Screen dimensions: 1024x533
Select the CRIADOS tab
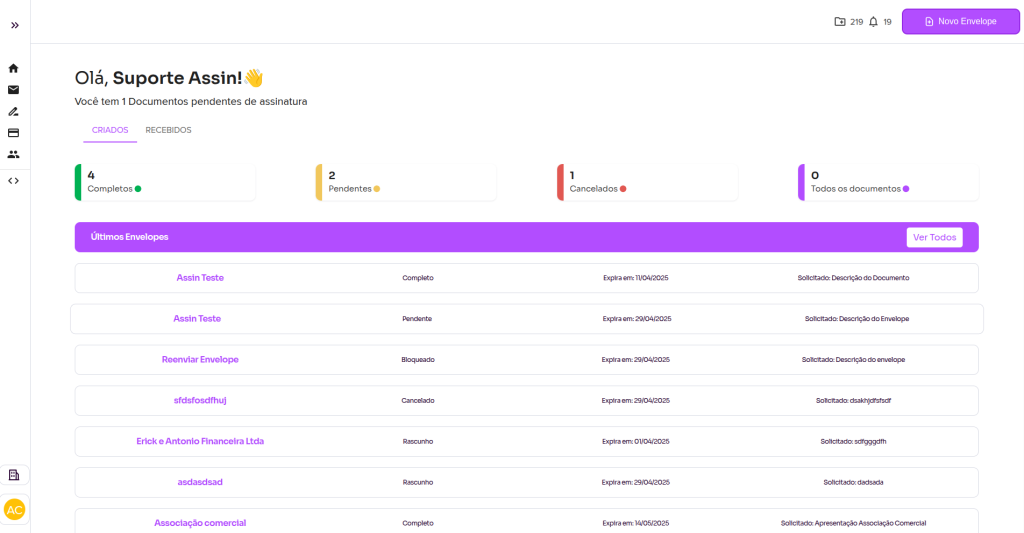click(110, 130)
